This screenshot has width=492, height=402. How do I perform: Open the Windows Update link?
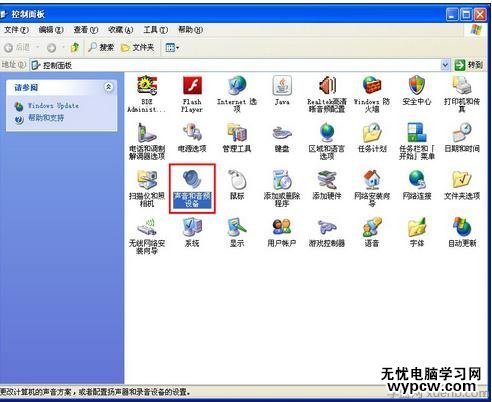point(53,106)
